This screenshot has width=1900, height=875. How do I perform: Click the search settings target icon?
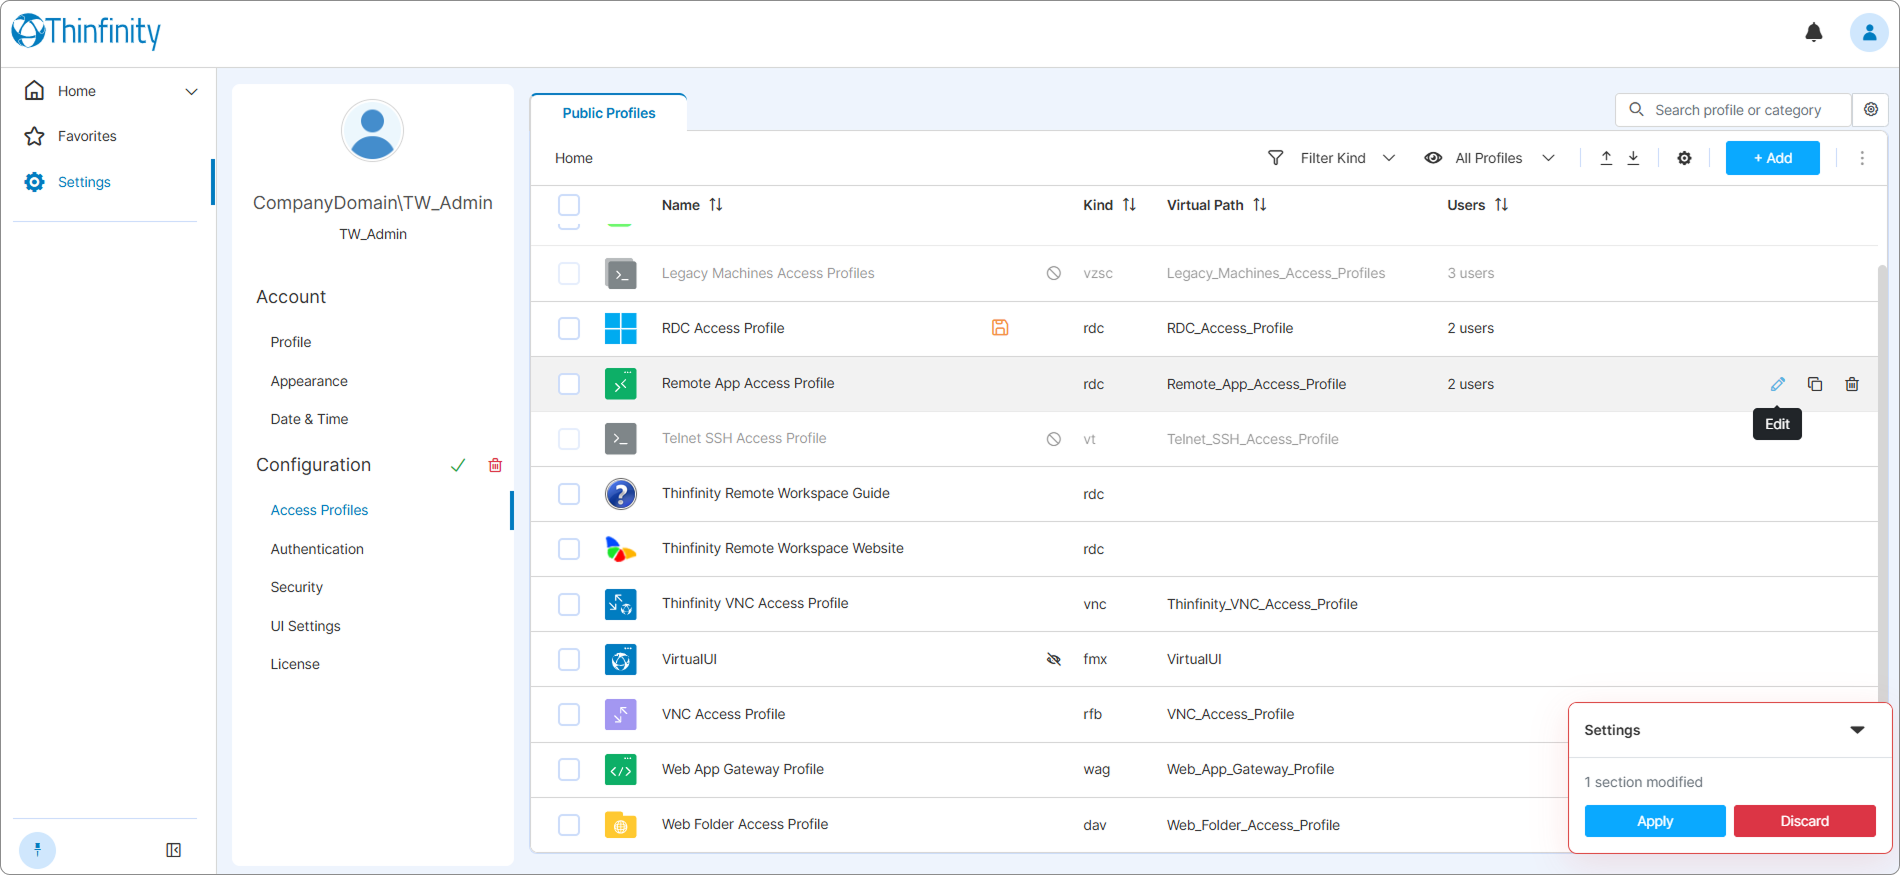pyautogui.click(x=1870, y=110)
